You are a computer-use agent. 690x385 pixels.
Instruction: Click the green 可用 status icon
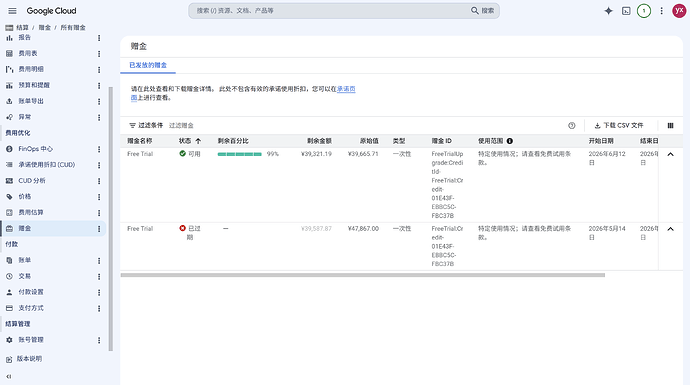182,154
